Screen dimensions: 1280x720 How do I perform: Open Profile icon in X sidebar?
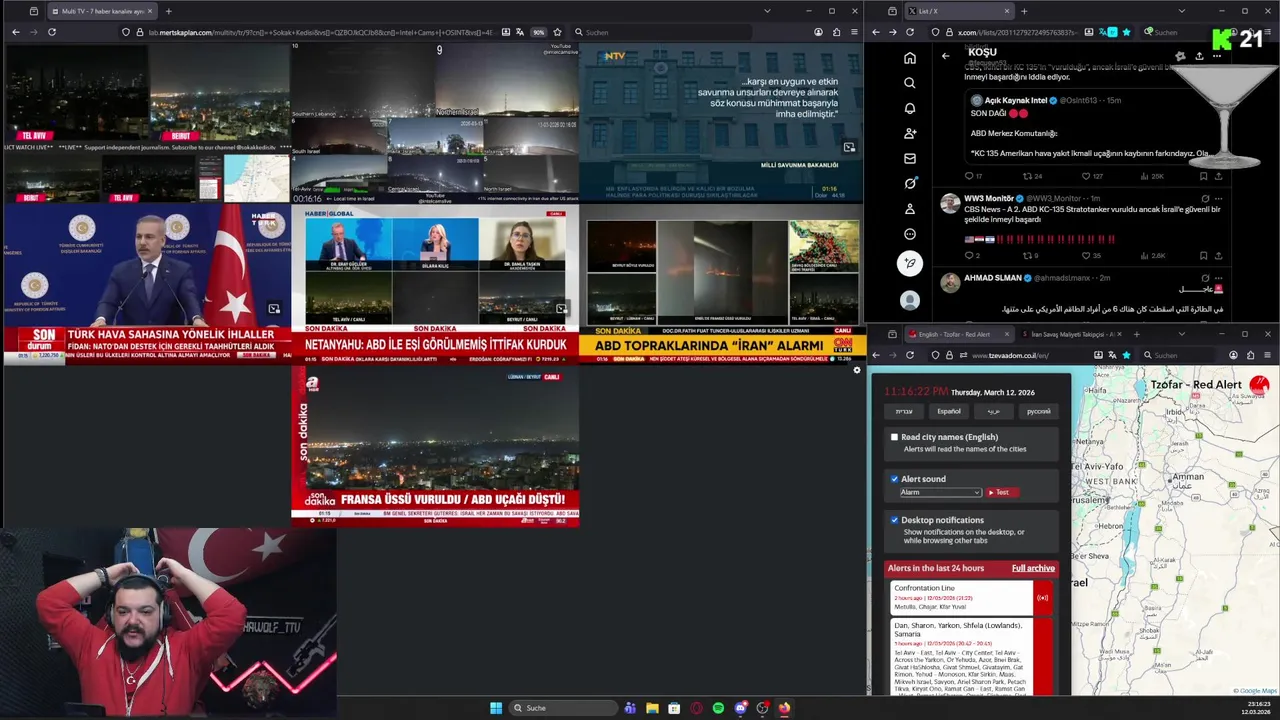pyautogui.click(x=909, y=209)
